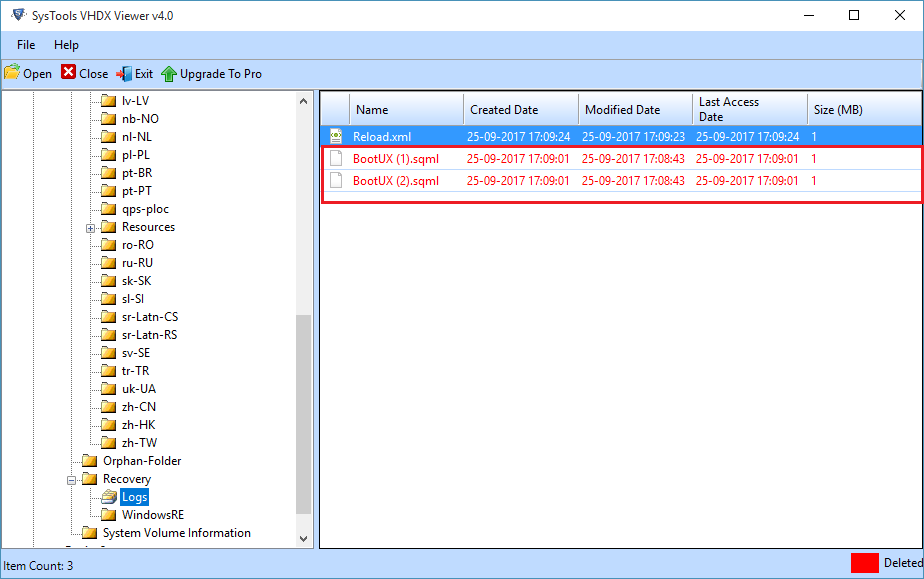Click the red Deleted legend swatch

point(864,563)
